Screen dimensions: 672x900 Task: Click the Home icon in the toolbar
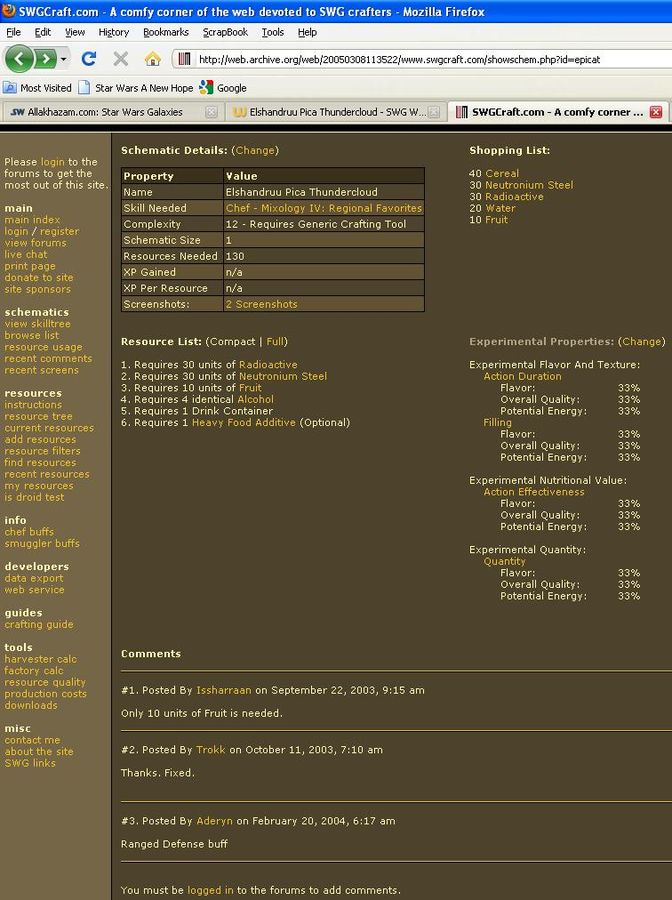tap(152, 59)
